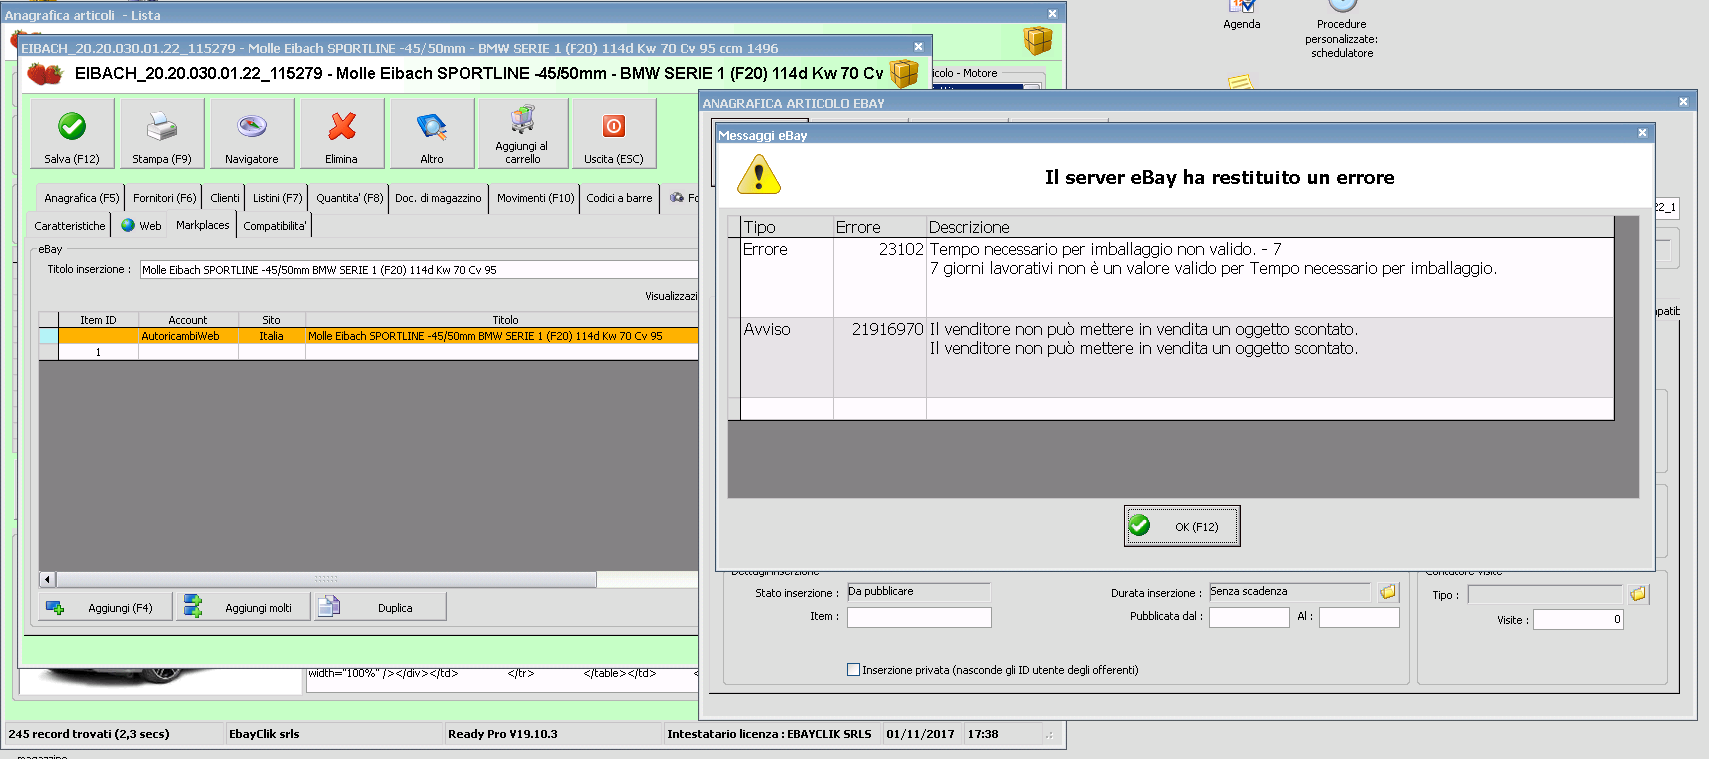Open the folder lookup next to Tipo
Image resolution: width=1709 pixels, height=759 pixels.
(1638, 594)
